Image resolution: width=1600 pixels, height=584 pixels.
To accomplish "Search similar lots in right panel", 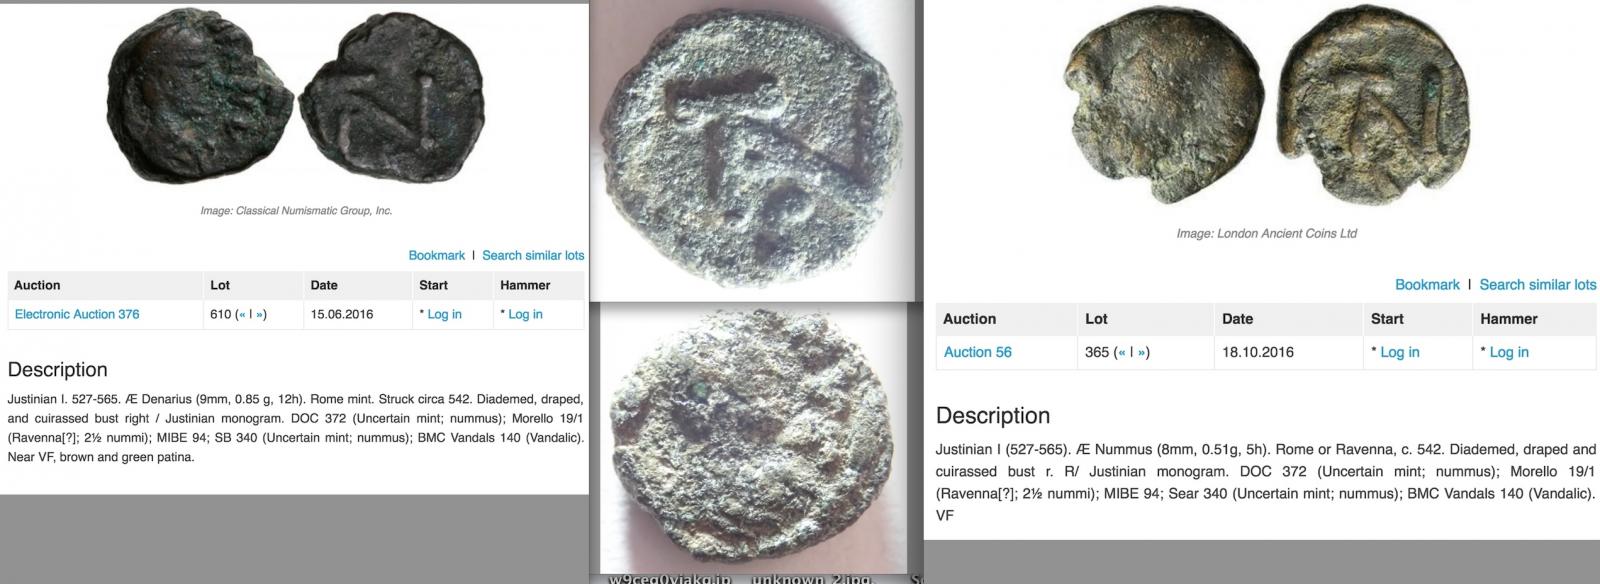I will click(x=1538, y=285).
